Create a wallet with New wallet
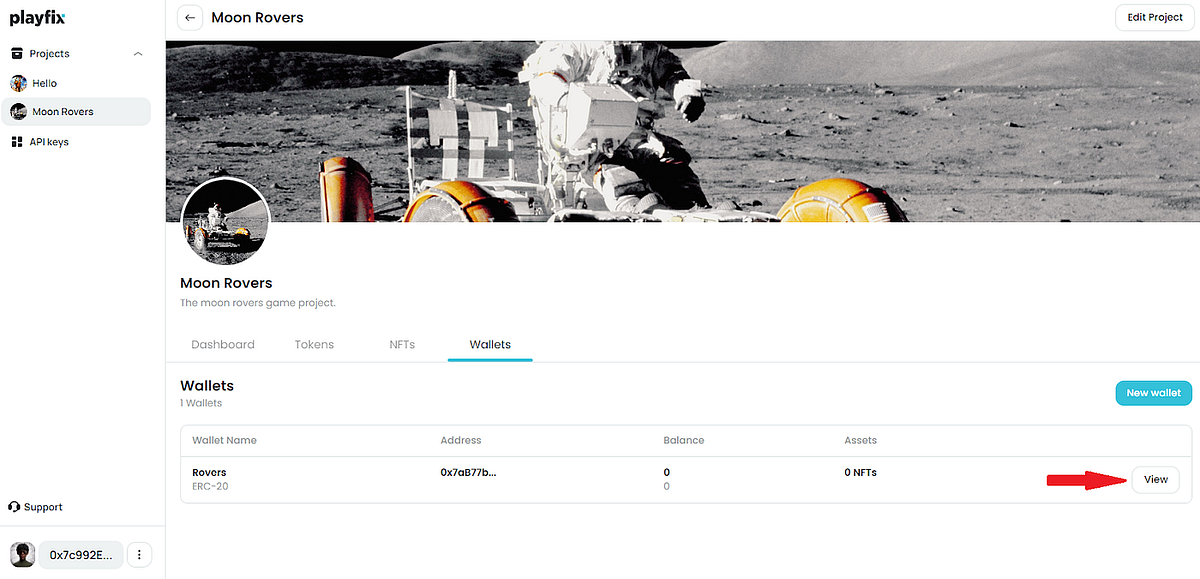Image resolution: width=1200 pixels, height=579 pixels. click(1153, 393)
